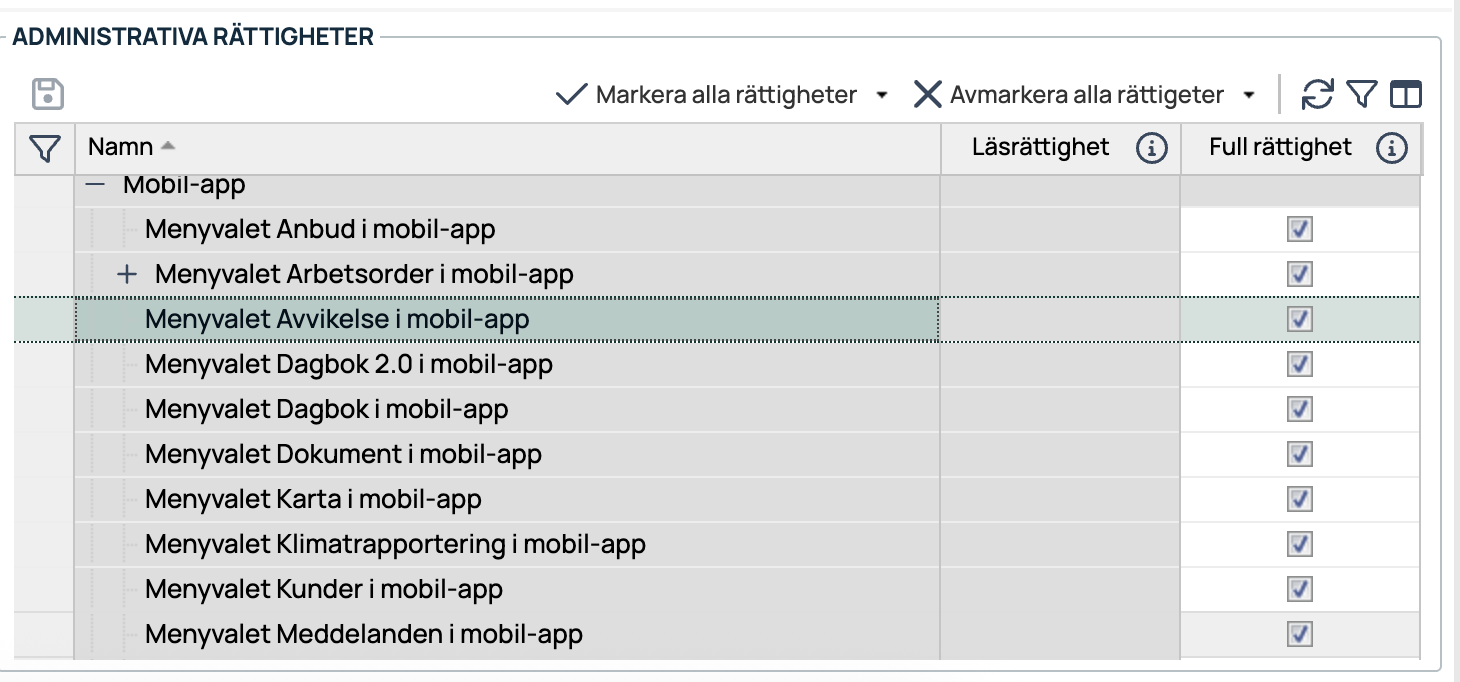Click the column settings icon

[1403, 93]
